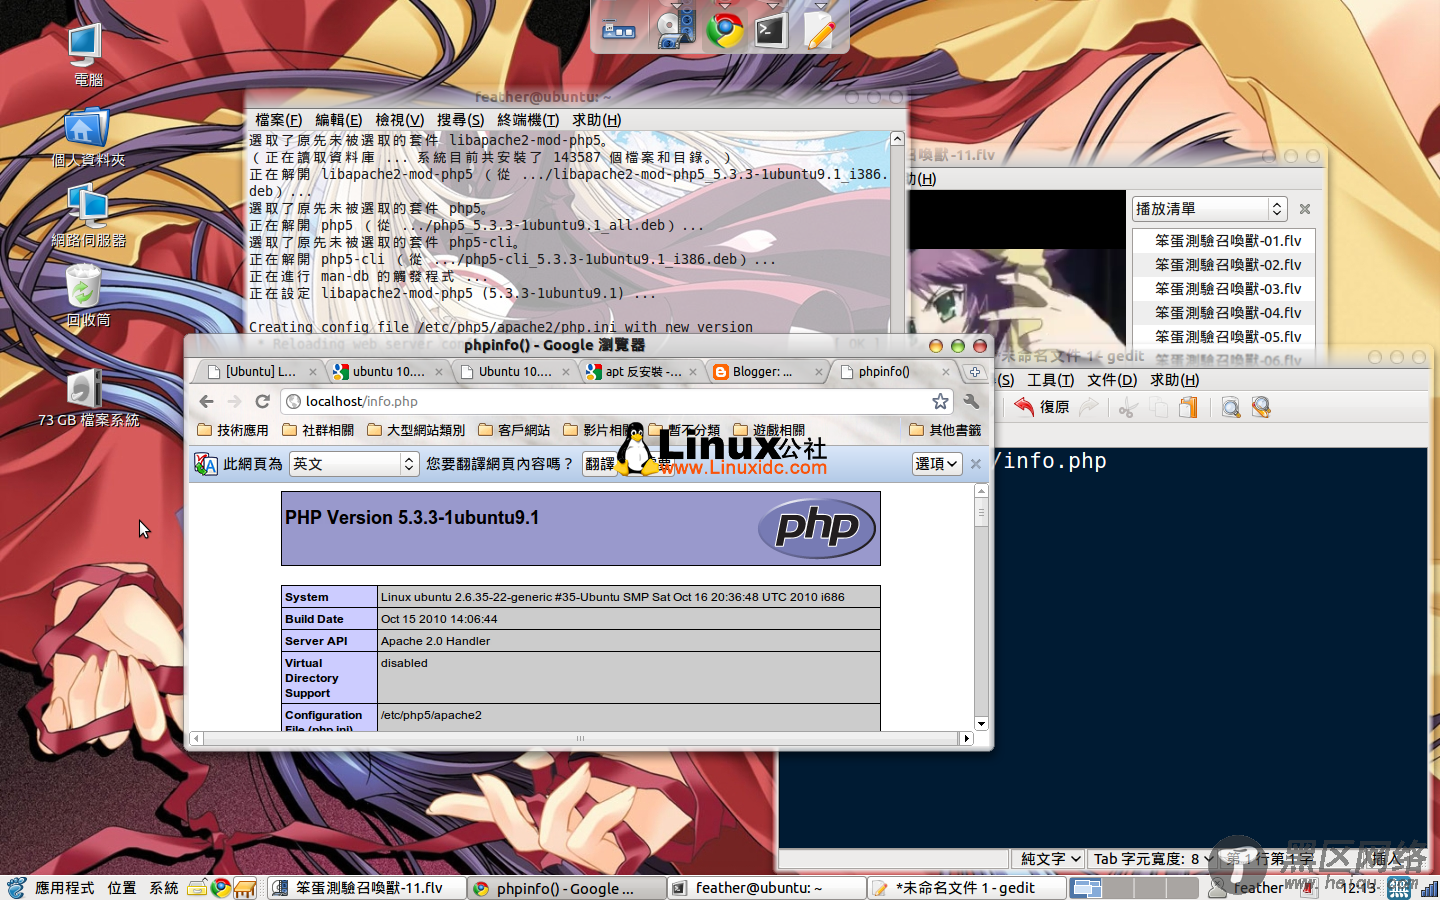Switch to the gedit window in taskbar
This screenshot has width=1440, height=900.
[x=966, y=888]
